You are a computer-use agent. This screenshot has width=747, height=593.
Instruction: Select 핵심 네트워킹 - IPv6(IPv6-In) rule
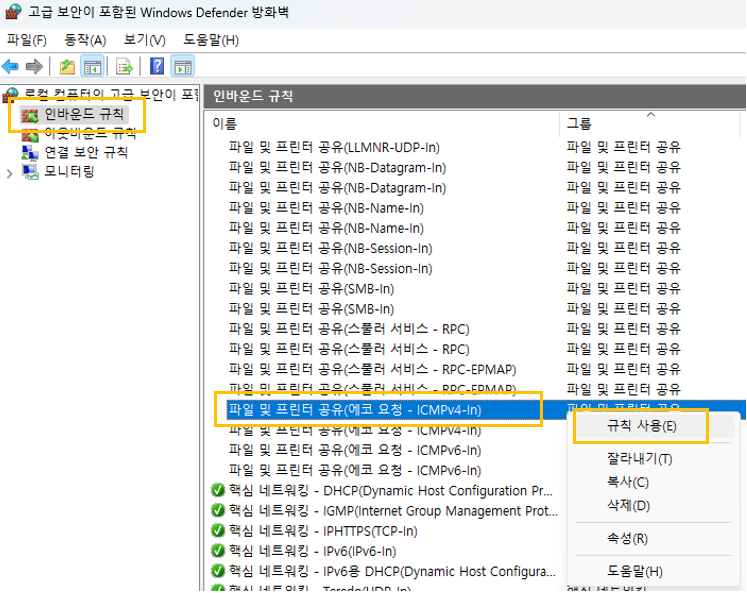point(313,551)
